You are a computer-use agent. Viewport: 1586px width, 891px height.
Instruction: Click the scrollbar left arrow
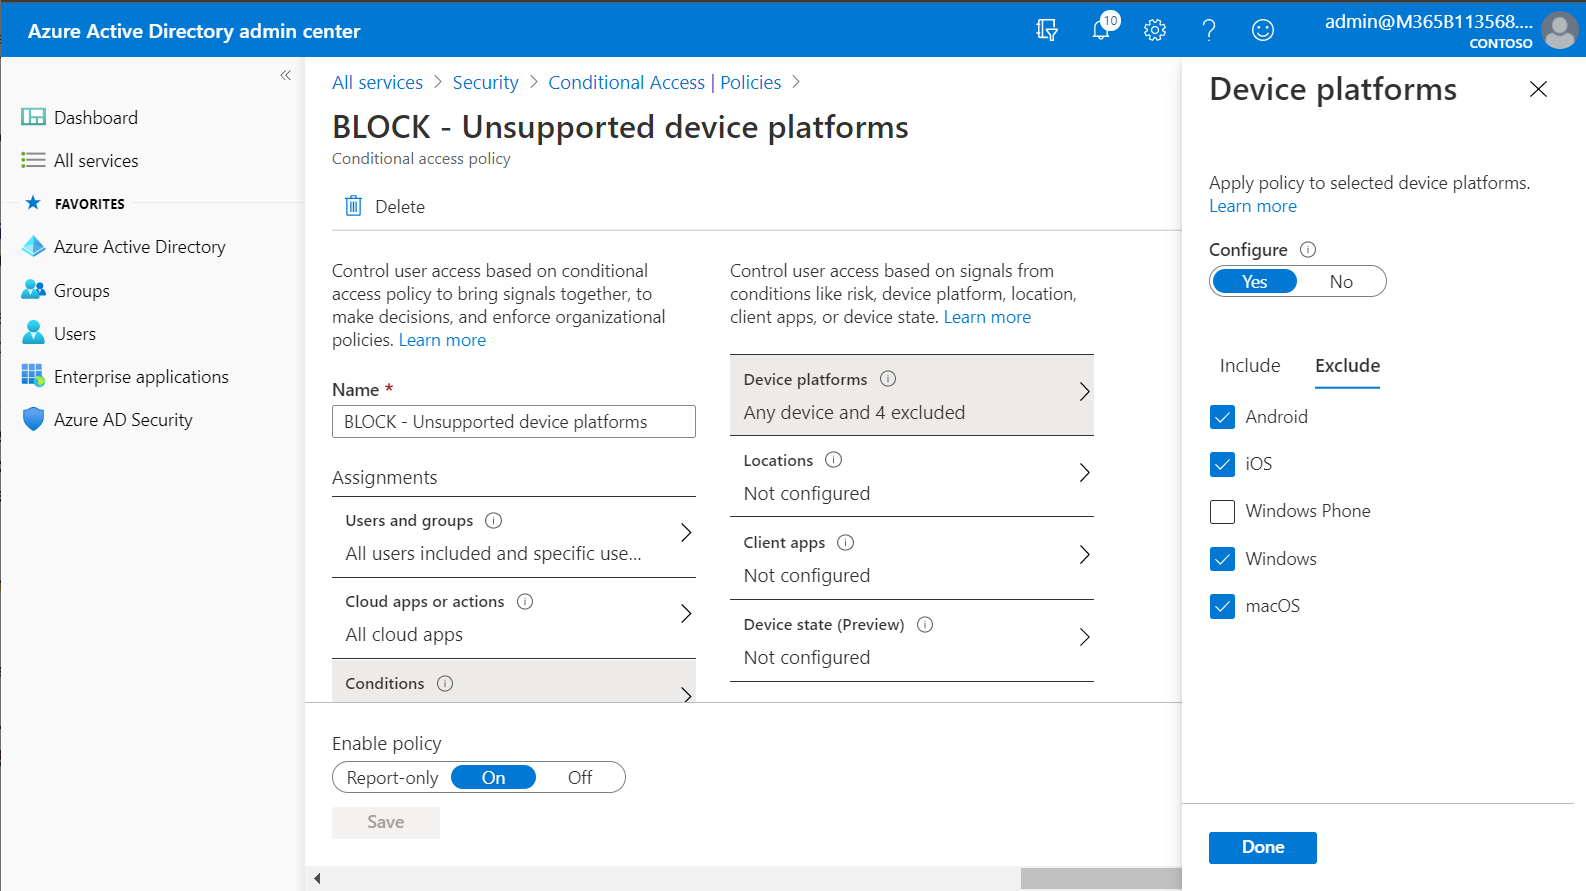click(317, 879)
